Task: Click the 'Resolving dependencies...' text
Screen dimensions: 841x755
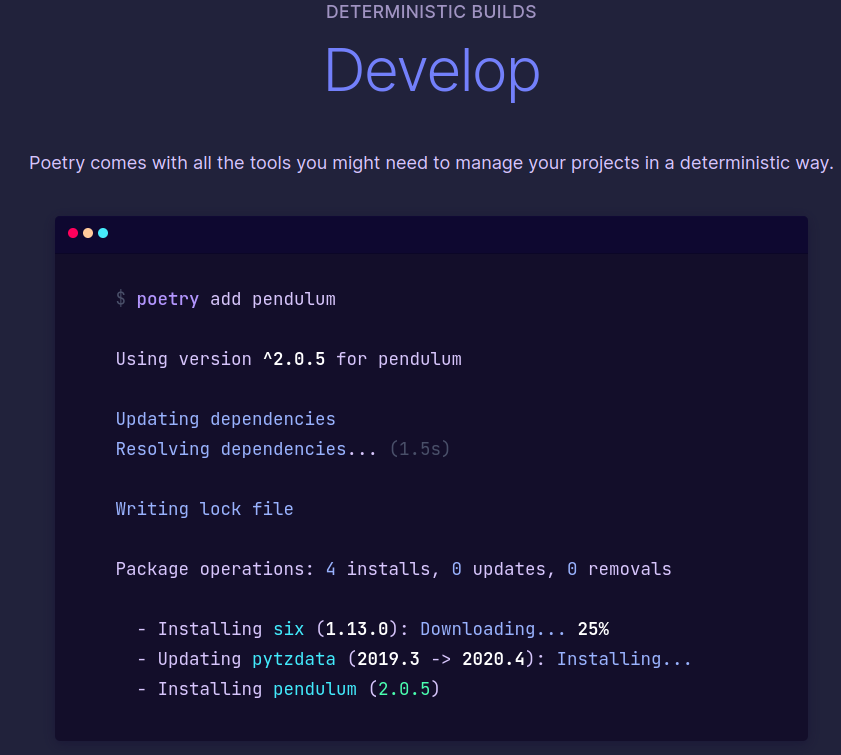Action: point(246,449)
